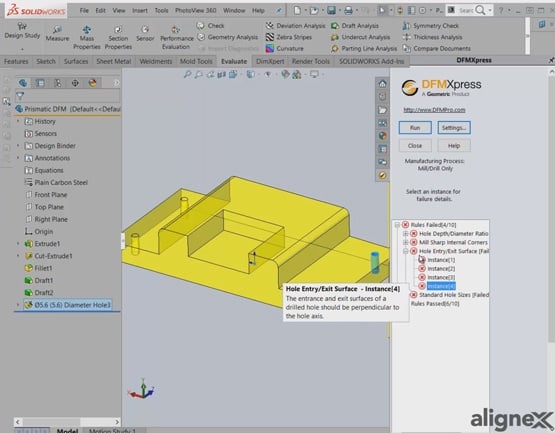The image size is (555, 433).
Task: Click the Save icon in toolbar
Action: (331, 11)
